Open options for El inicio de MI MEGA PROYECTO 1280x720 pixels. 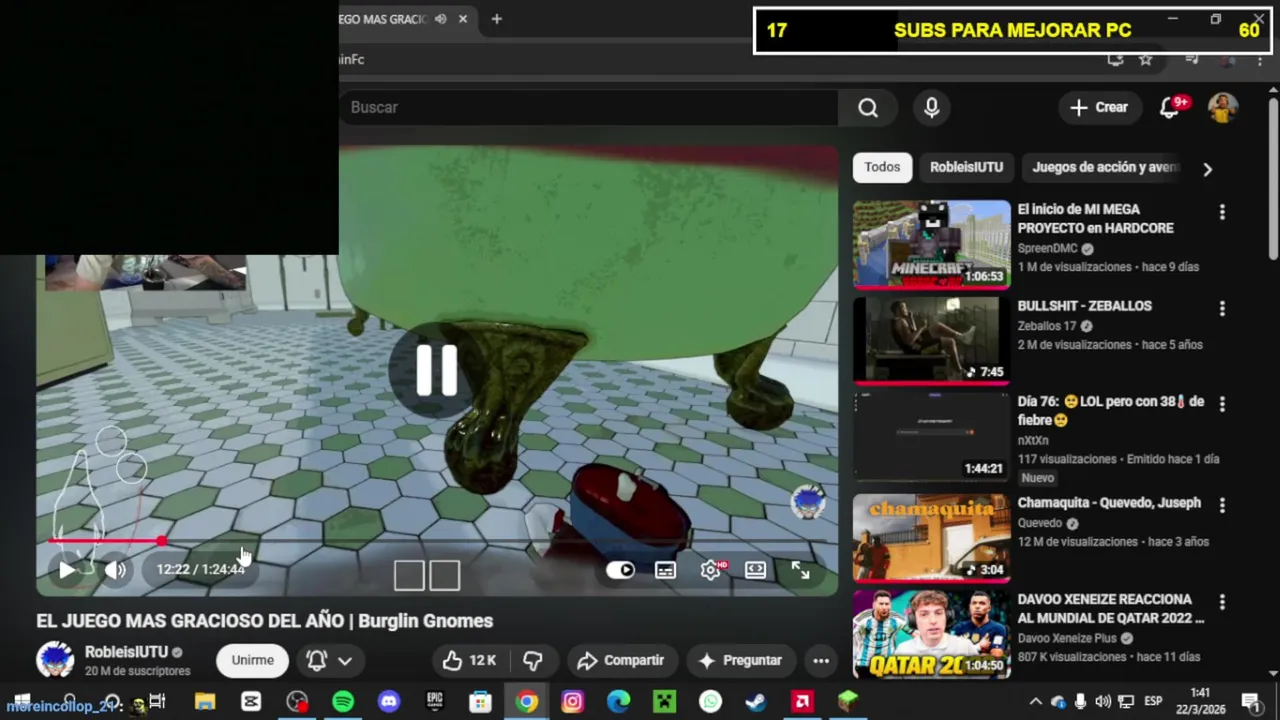coord(1222,212)
